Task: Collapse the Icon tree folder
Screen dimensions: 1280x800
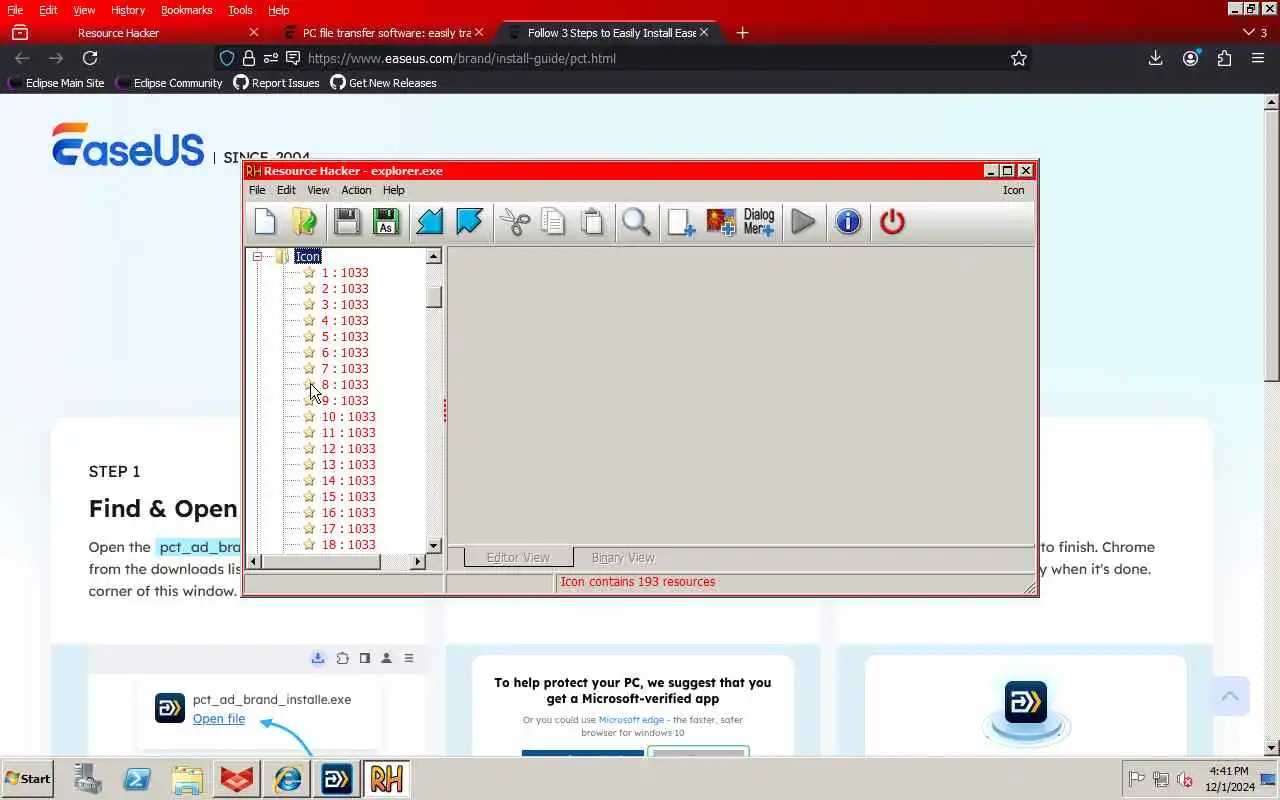Action: (257, 257)
